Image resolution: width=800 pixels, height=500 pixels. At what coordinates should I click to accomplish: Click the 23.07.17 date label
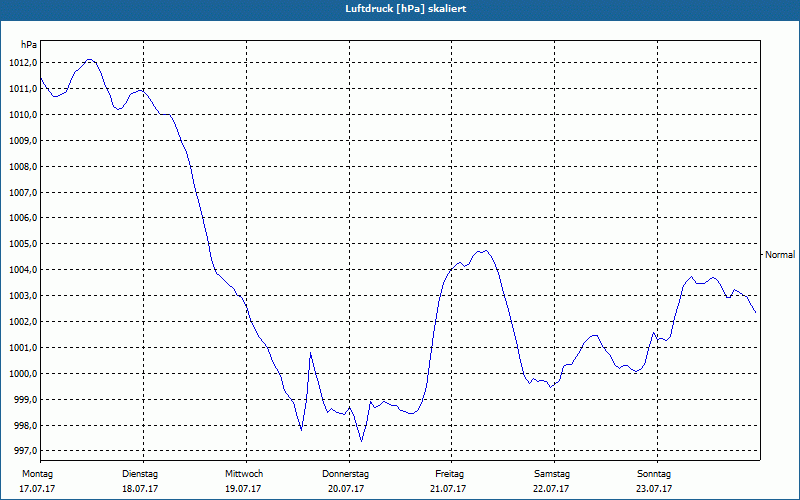(654, 489)
